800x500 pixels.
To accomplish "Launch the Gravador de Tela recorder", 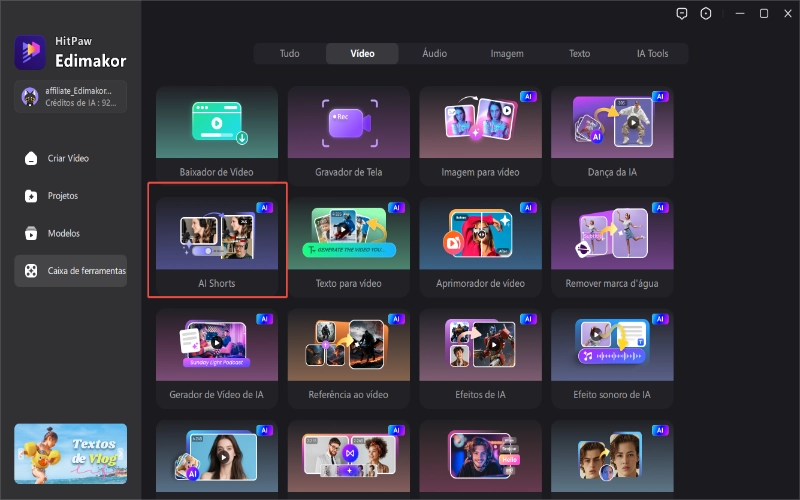I will 349,136.
